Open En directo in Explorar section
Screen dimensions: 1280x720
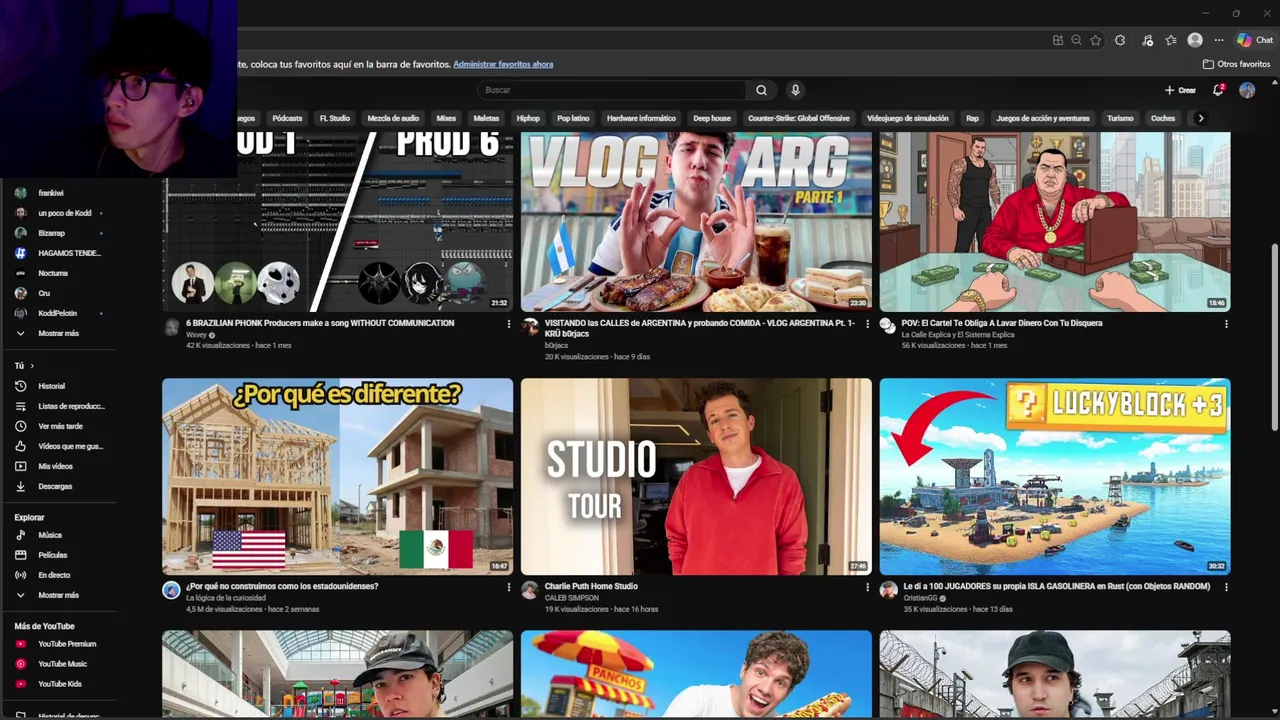(54, 575)
